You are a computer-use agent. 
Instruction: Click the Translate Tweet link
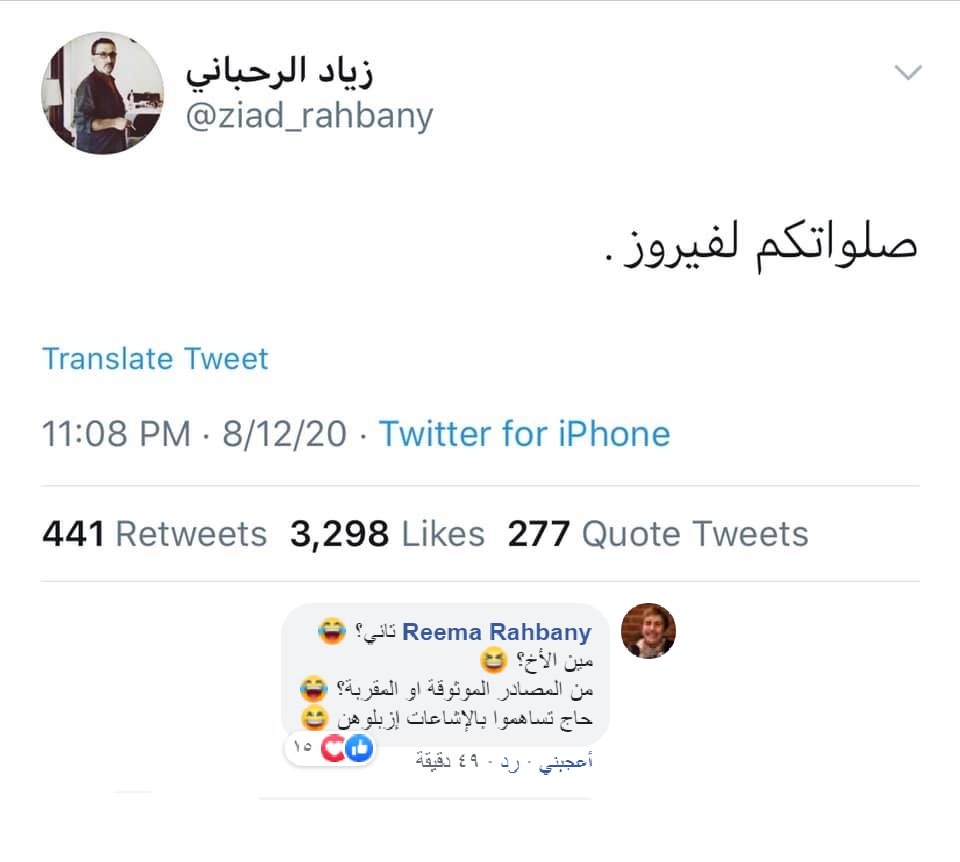pos(155,359)
